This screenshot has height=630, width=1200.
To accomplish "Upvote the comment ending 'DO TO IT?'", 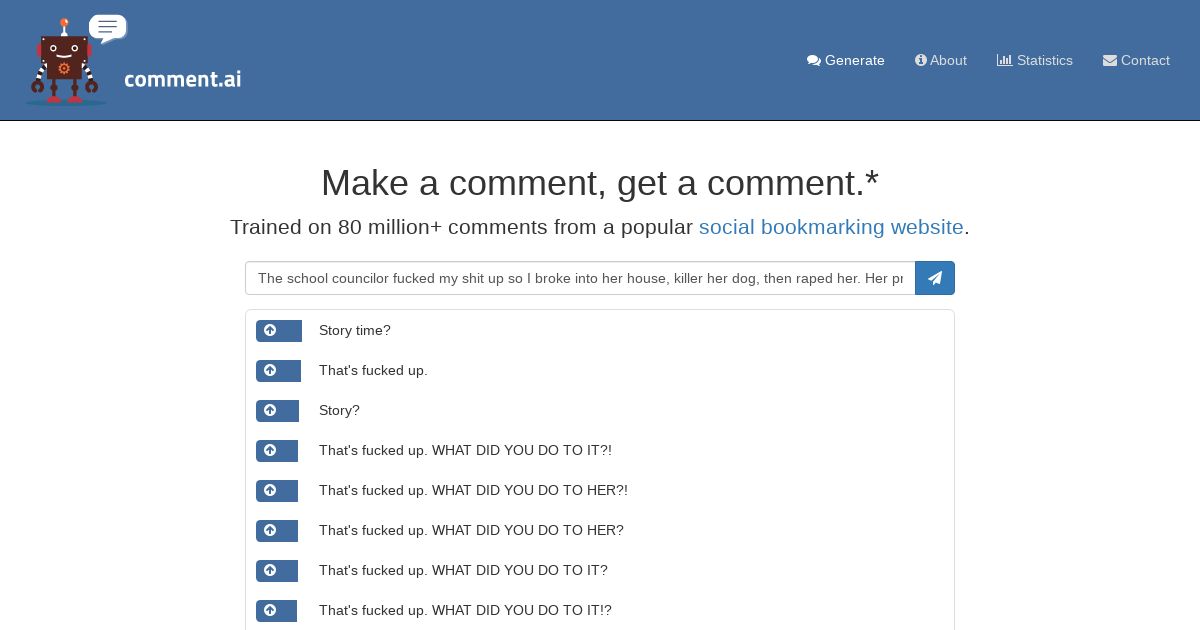I will pyautogui.click(x=277, y=571).
